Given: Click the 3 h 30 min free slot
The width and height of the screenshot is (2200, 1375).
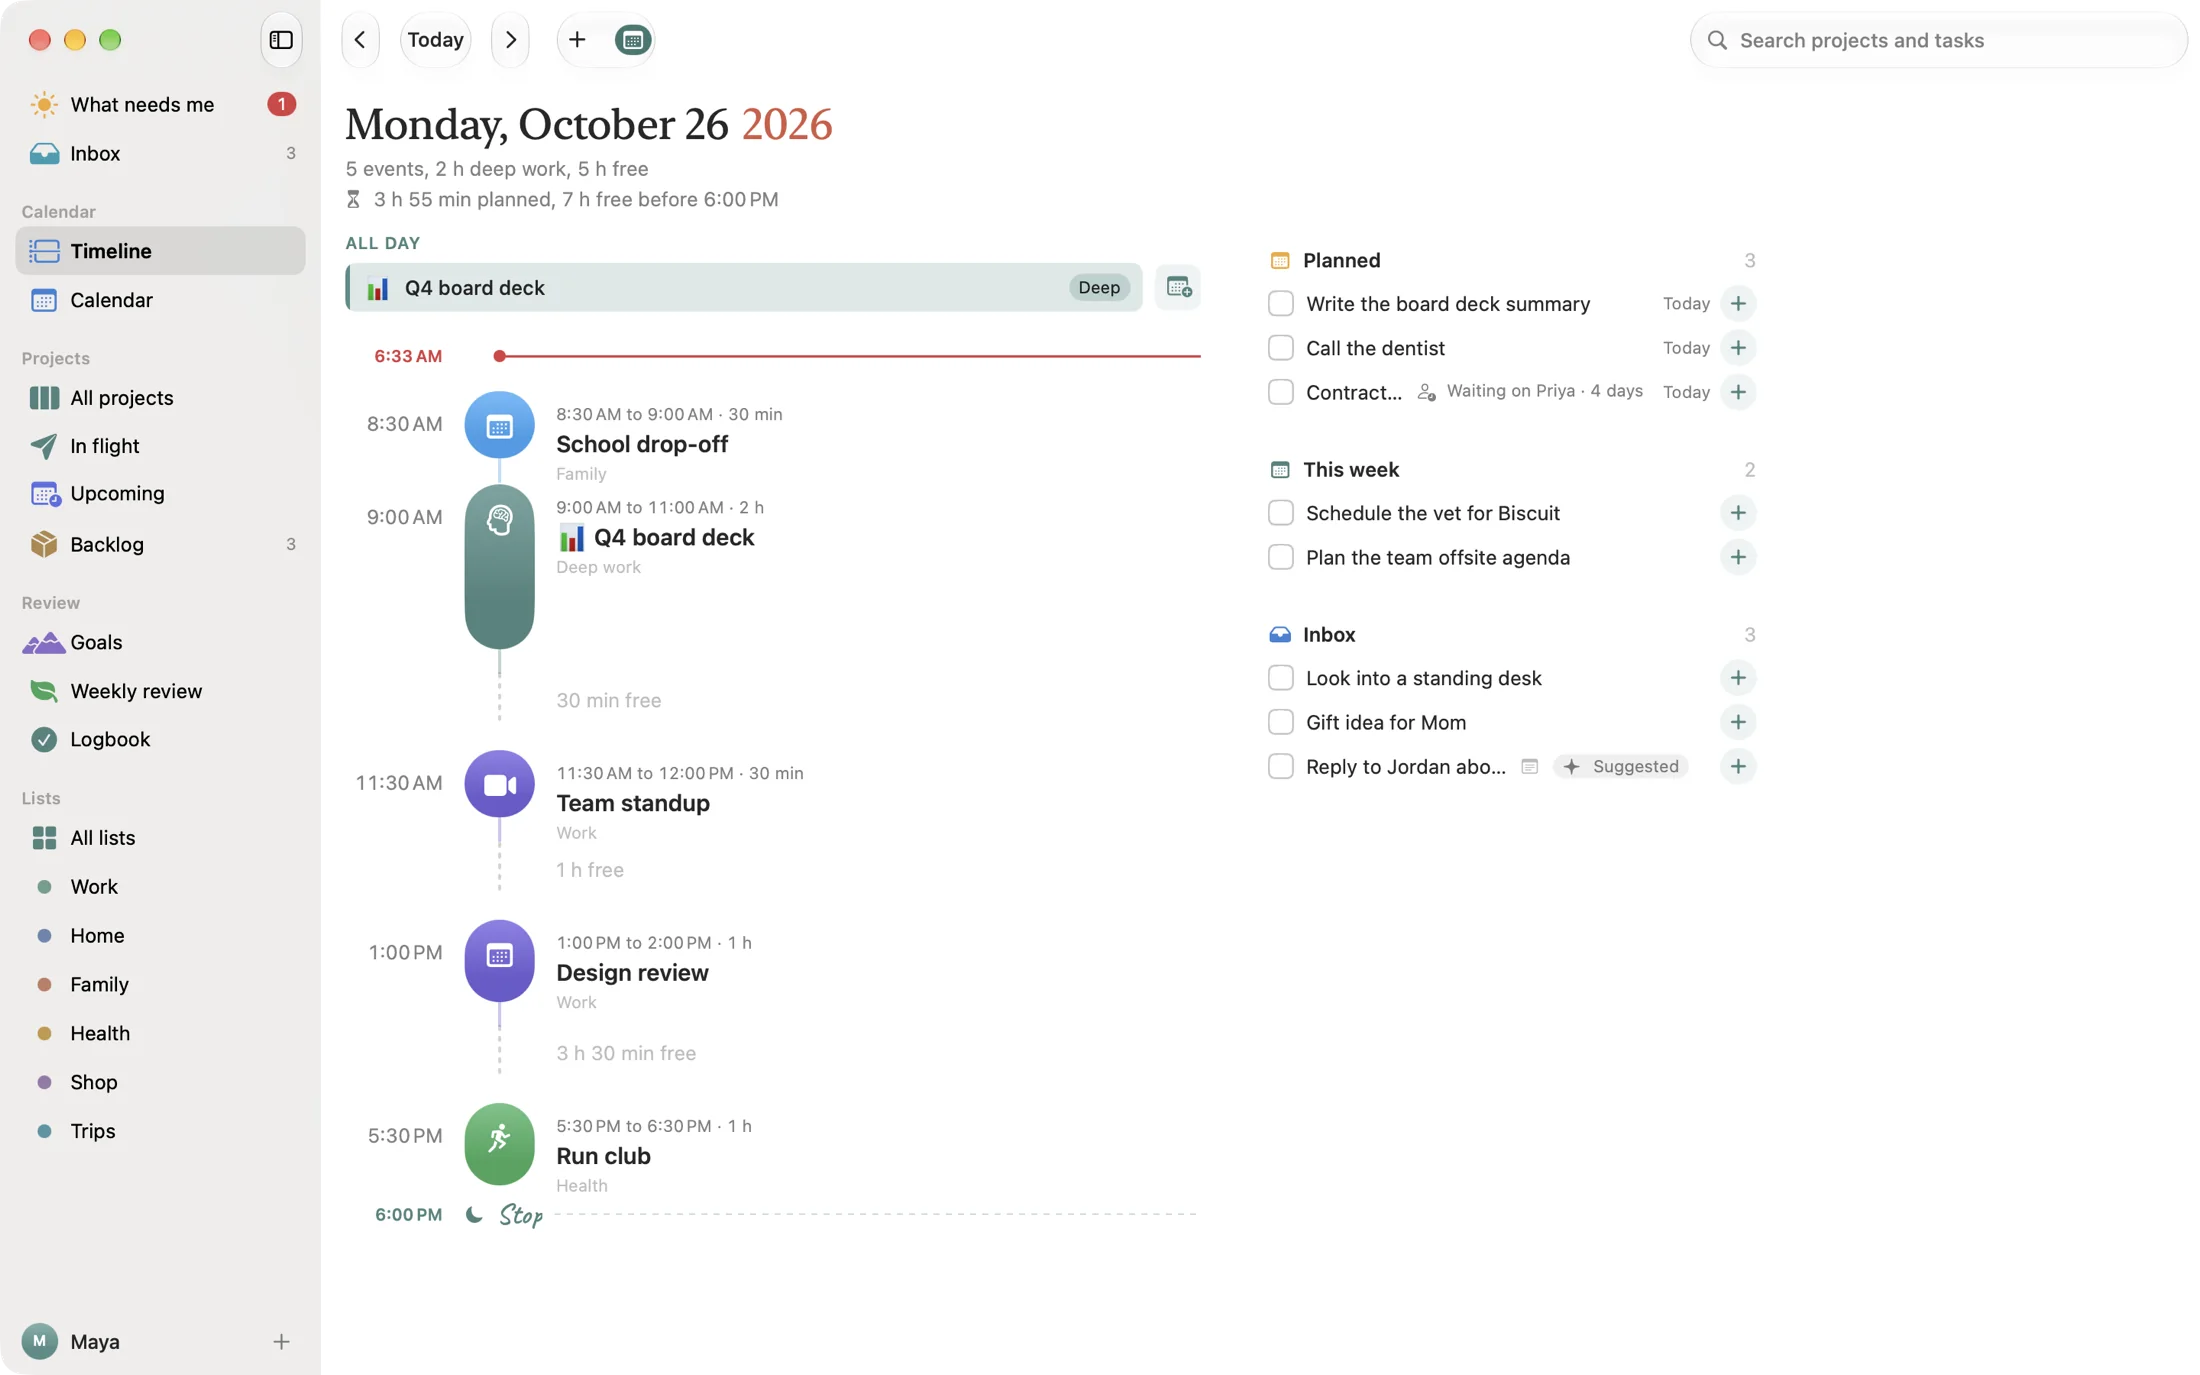Looking at the screenshot, I should (x=626, y=1053).
